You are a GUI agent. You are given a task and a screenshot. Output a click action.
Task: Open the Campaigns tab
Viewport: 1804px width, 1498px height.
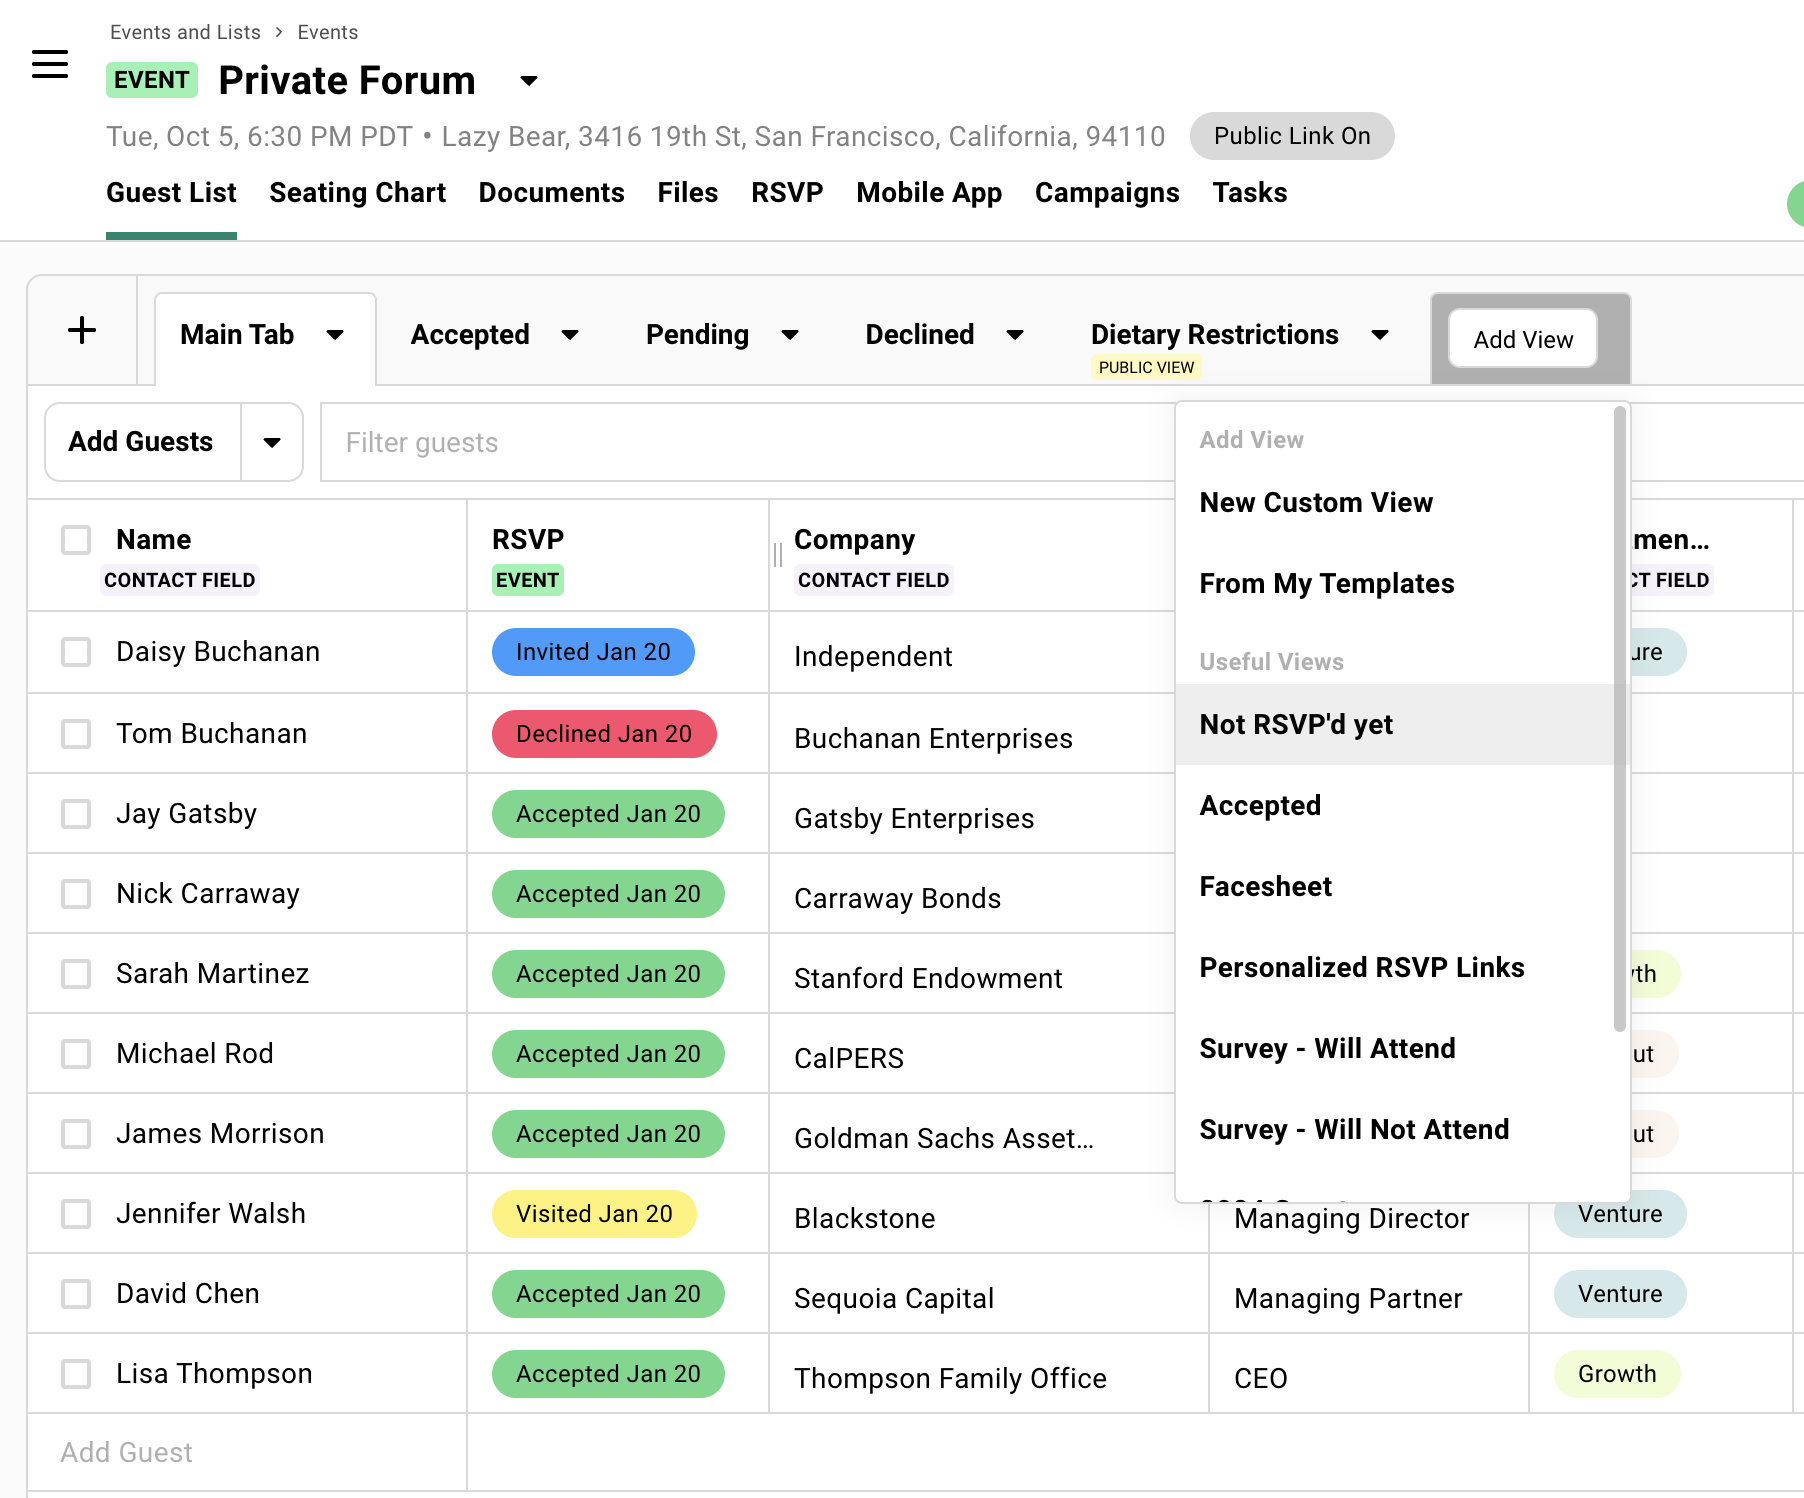(x=1107, y=192)
